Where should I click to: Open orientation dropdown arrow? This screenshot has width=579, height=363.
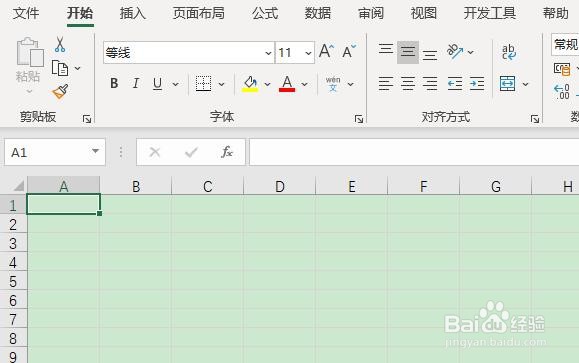coord(471,52)
